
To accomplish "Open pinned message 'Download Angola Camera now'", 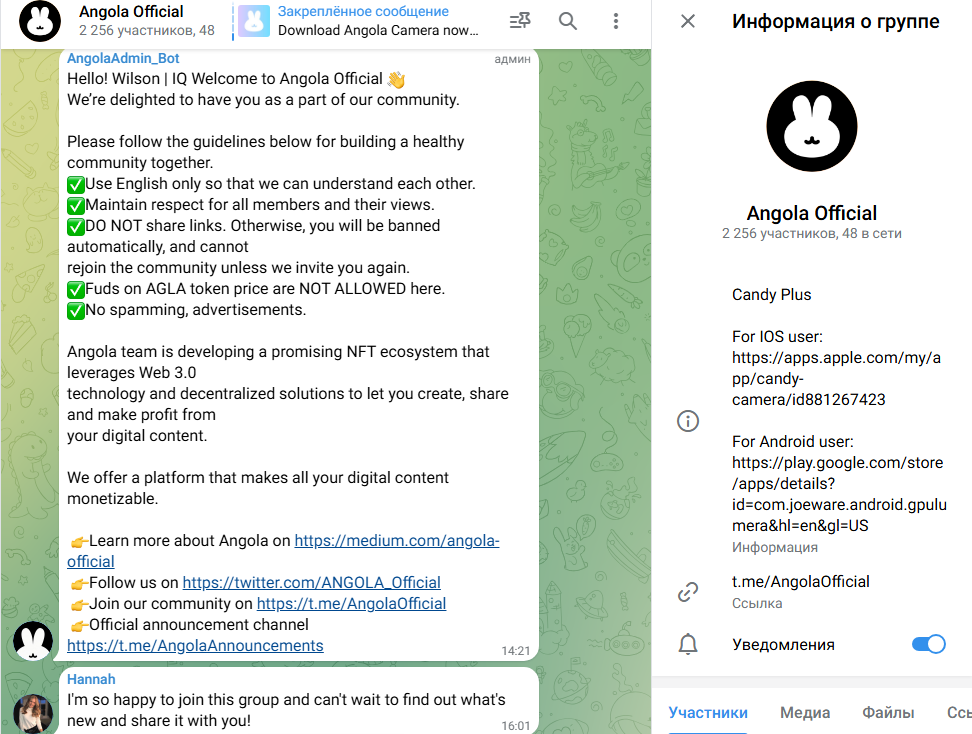I will pyautogui.click(x=378, y=30).
